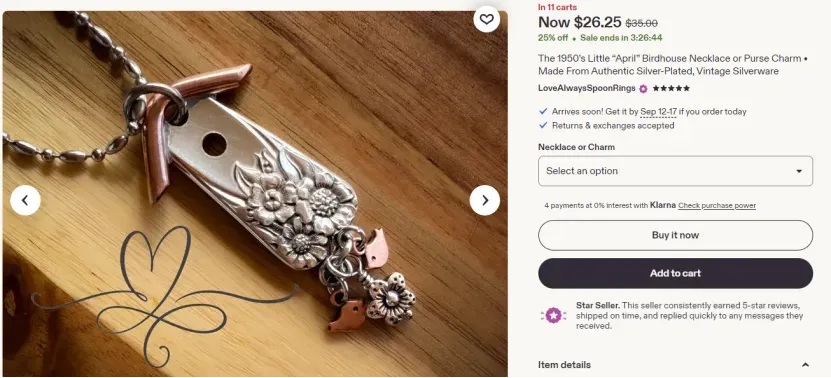Screen dimensions: 831x378
Task: Click checkmark beside Returns & exchanges accepted
Action: point(543,126)
